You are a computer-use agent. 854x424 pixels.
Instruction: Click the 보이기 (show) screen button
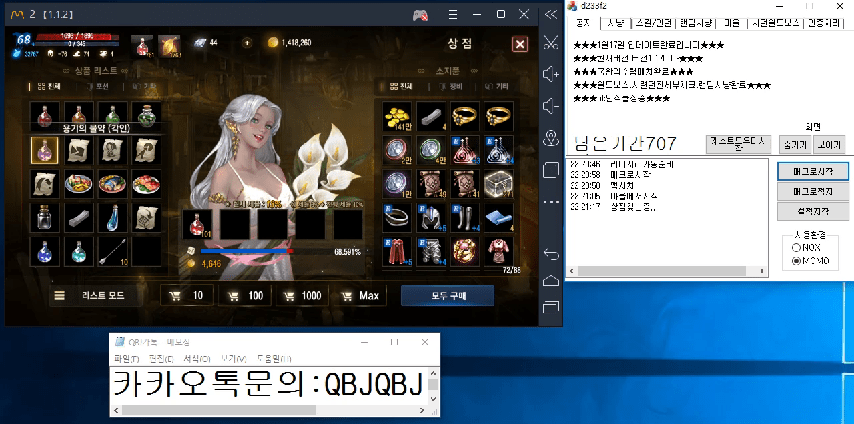pyautogui.click(x=829, y=144)
